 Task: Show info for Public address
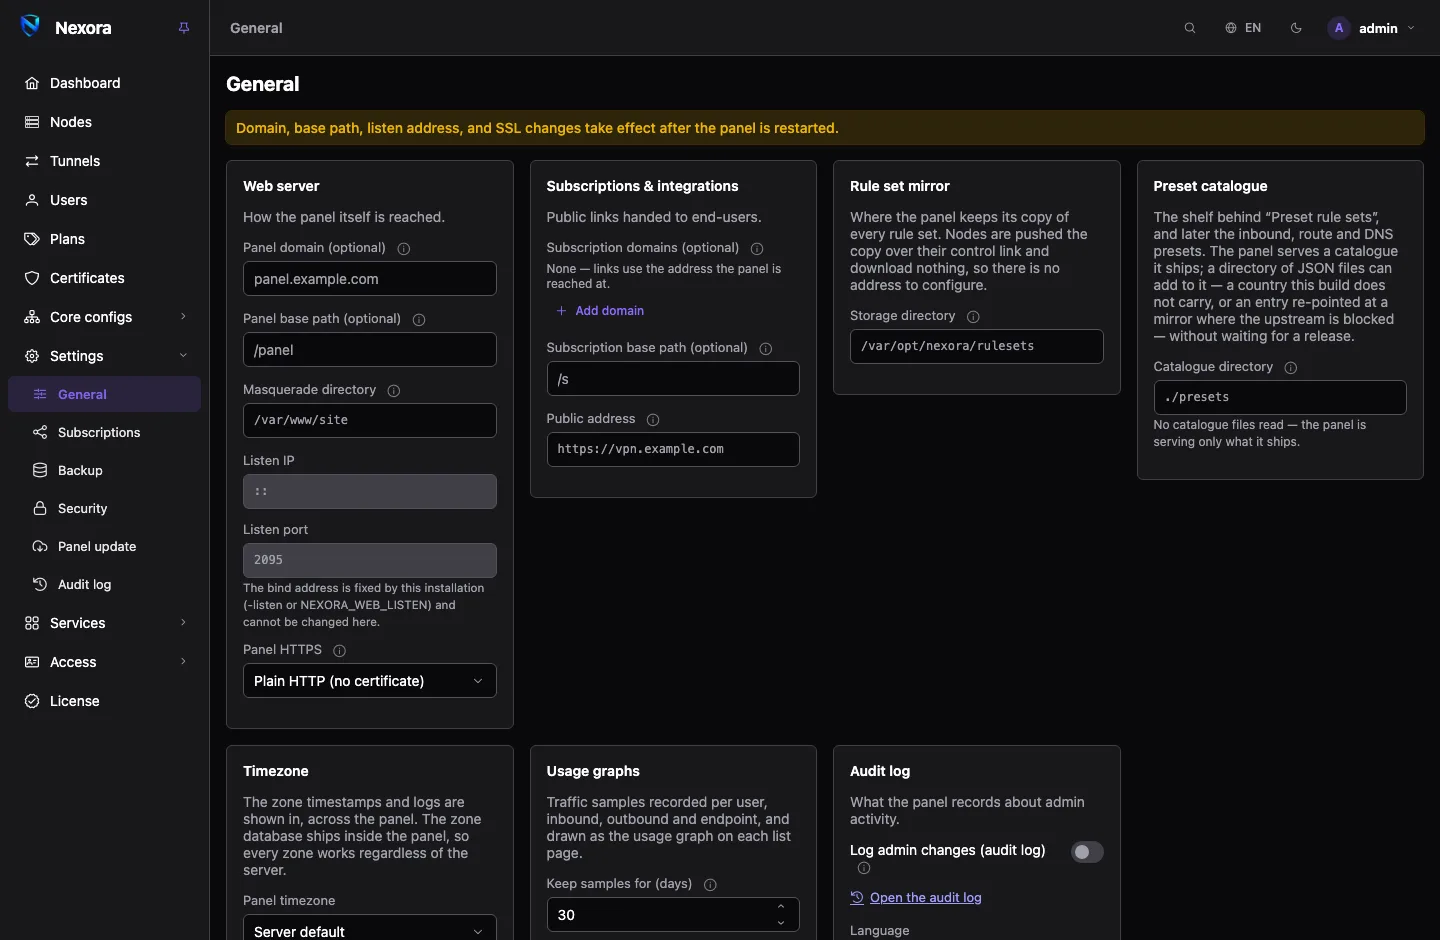pyautogui.click(x=653, y=420)
